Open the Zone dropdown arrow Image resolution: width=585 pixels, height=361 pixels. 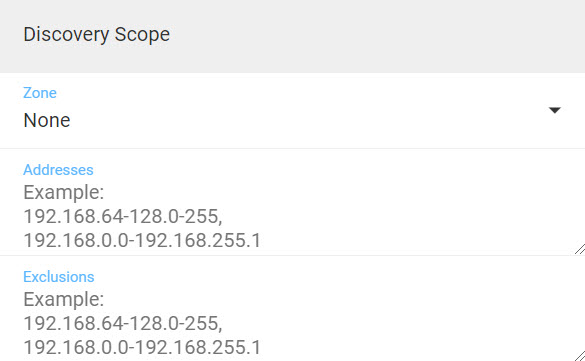pos(555,110)
